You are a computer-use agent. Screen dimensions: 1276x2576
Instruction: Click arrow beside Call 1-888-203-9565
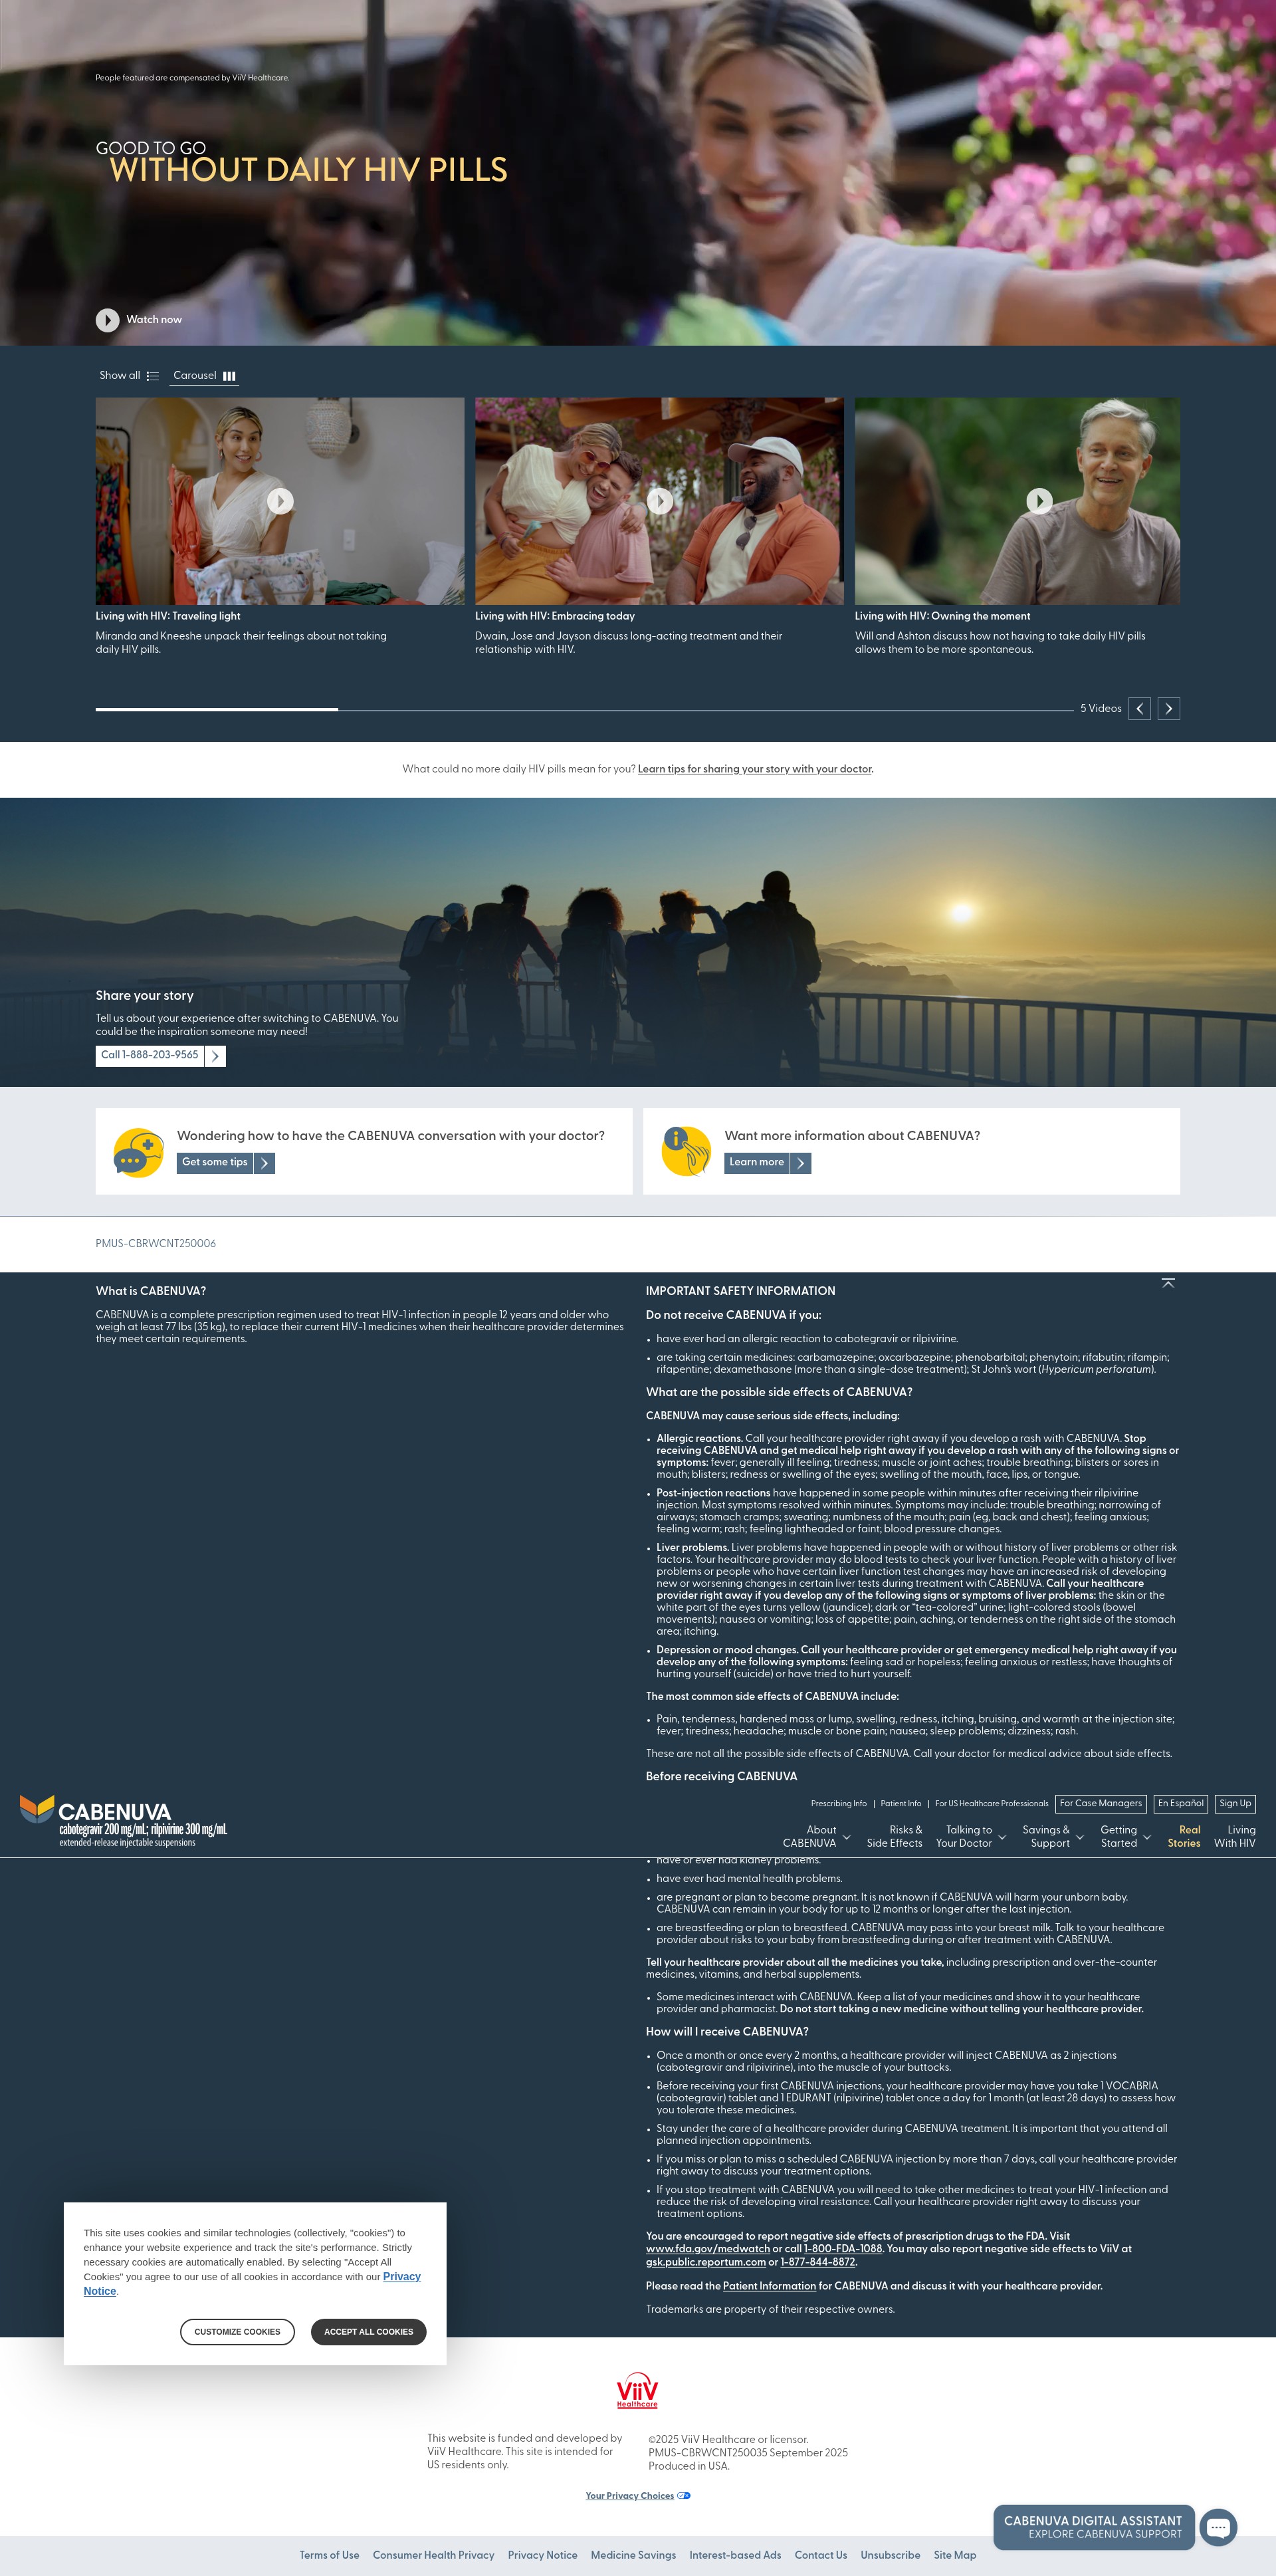pos(215,1056)
